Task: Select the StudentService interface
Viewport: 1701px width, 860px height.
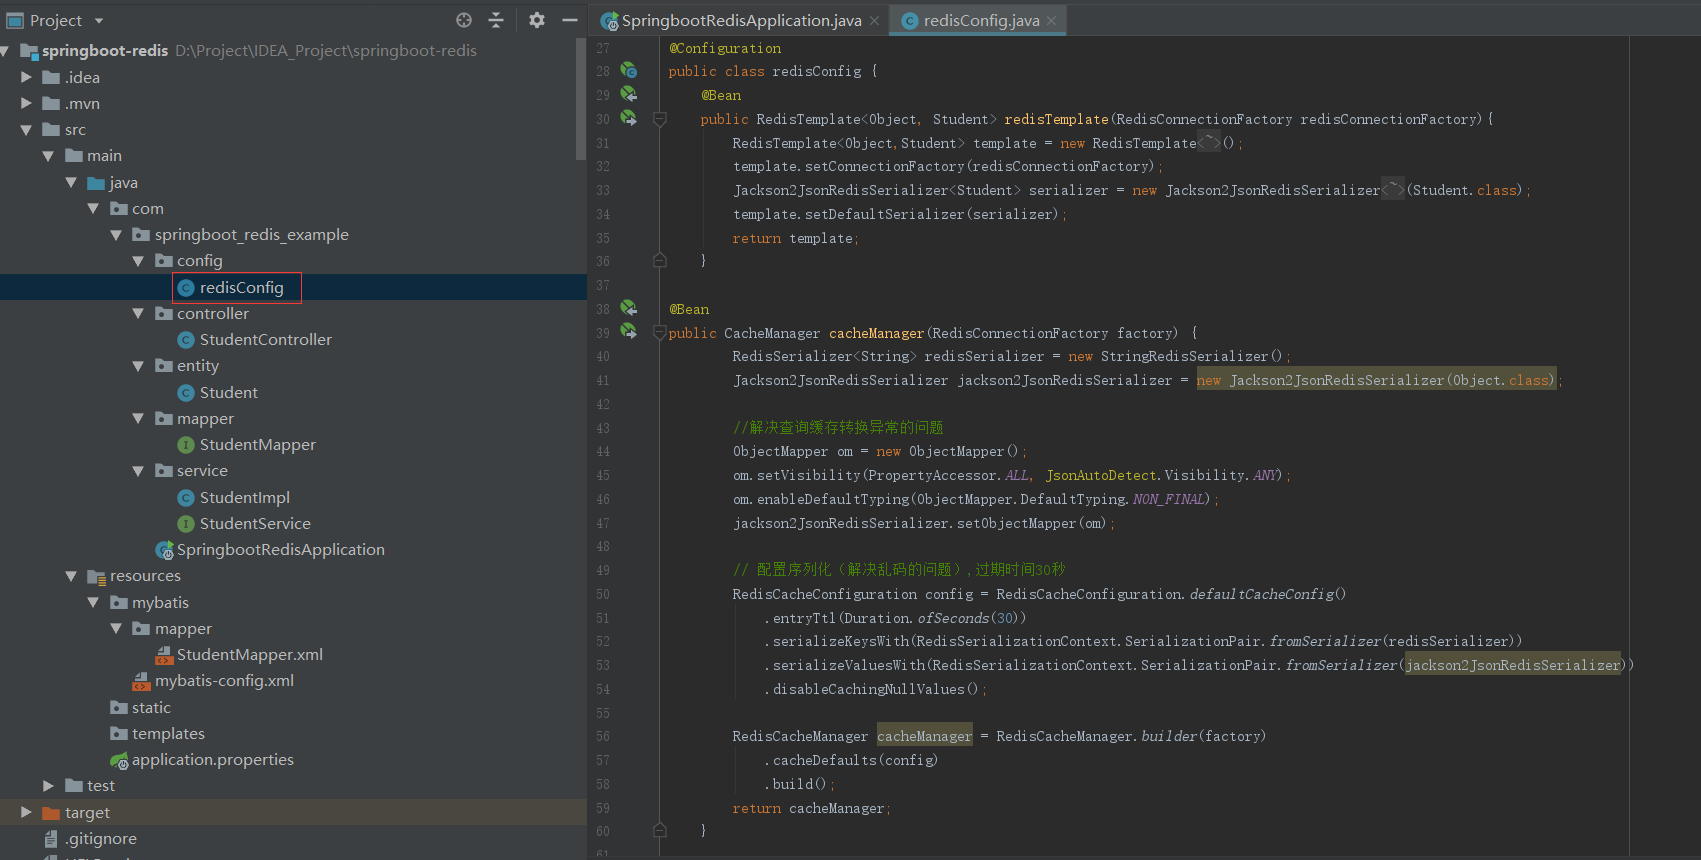Action: pos(255,523)
